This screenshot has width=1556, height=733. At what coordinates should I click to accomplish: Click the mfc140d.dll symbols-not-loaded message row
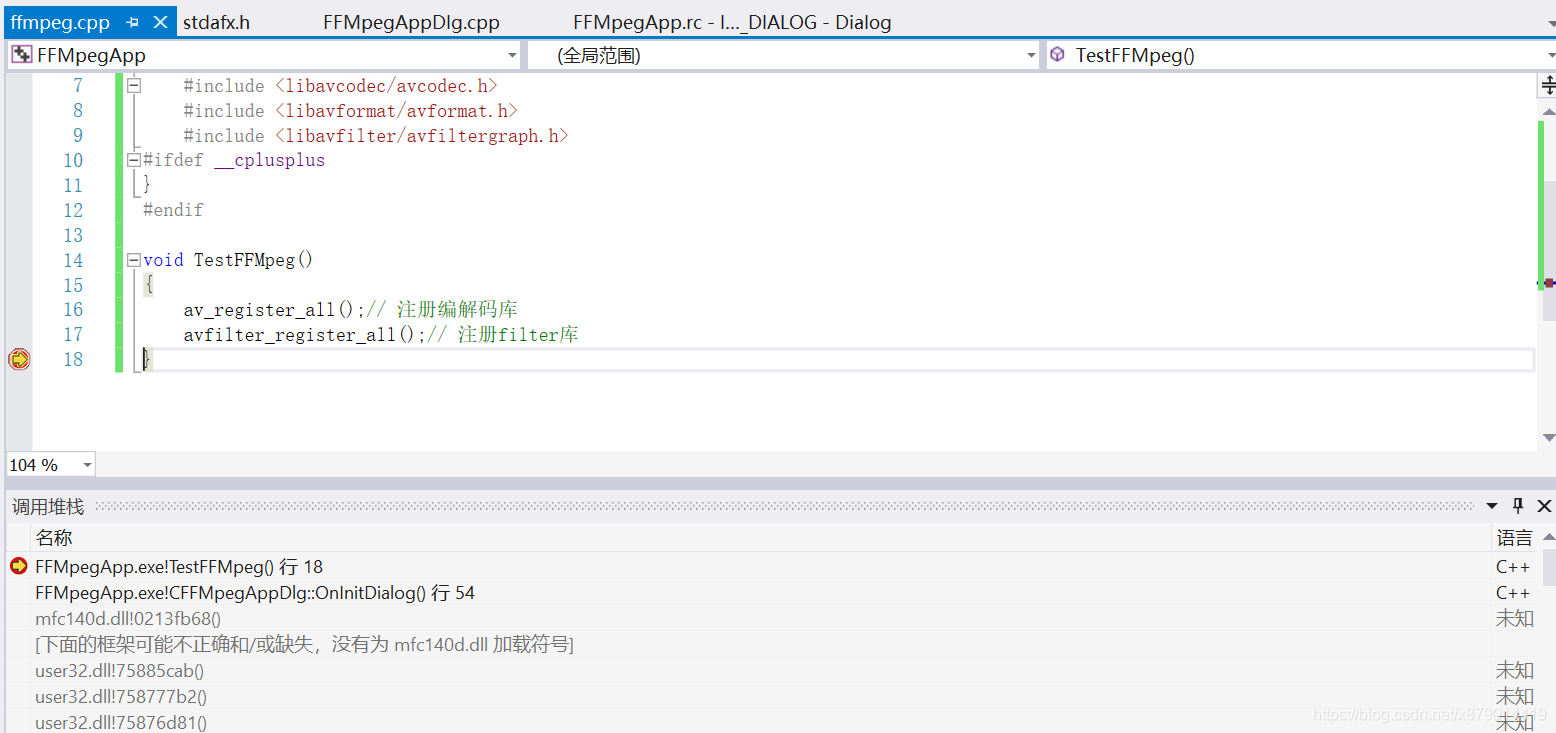(768, 645)
